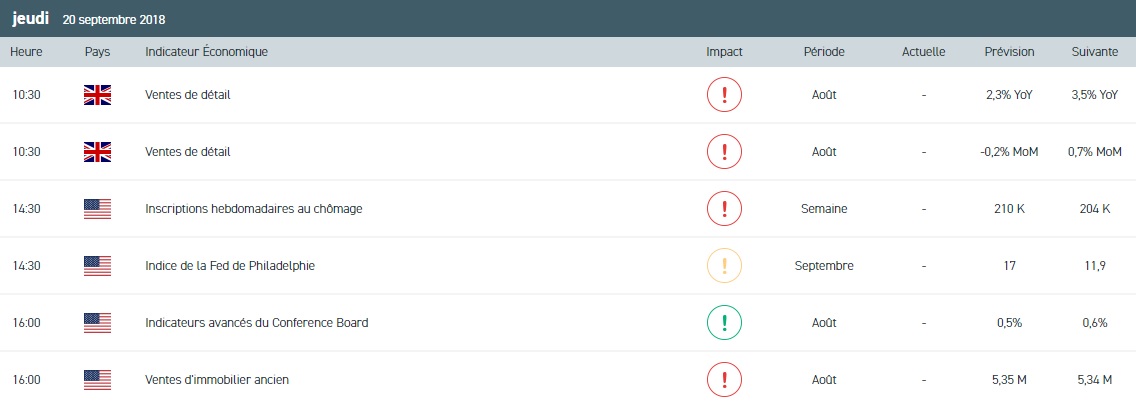Click the UK flag in the 3,5% YoY row
The width and height of the screenshot is (1136, 405).
tap(97, 95)
